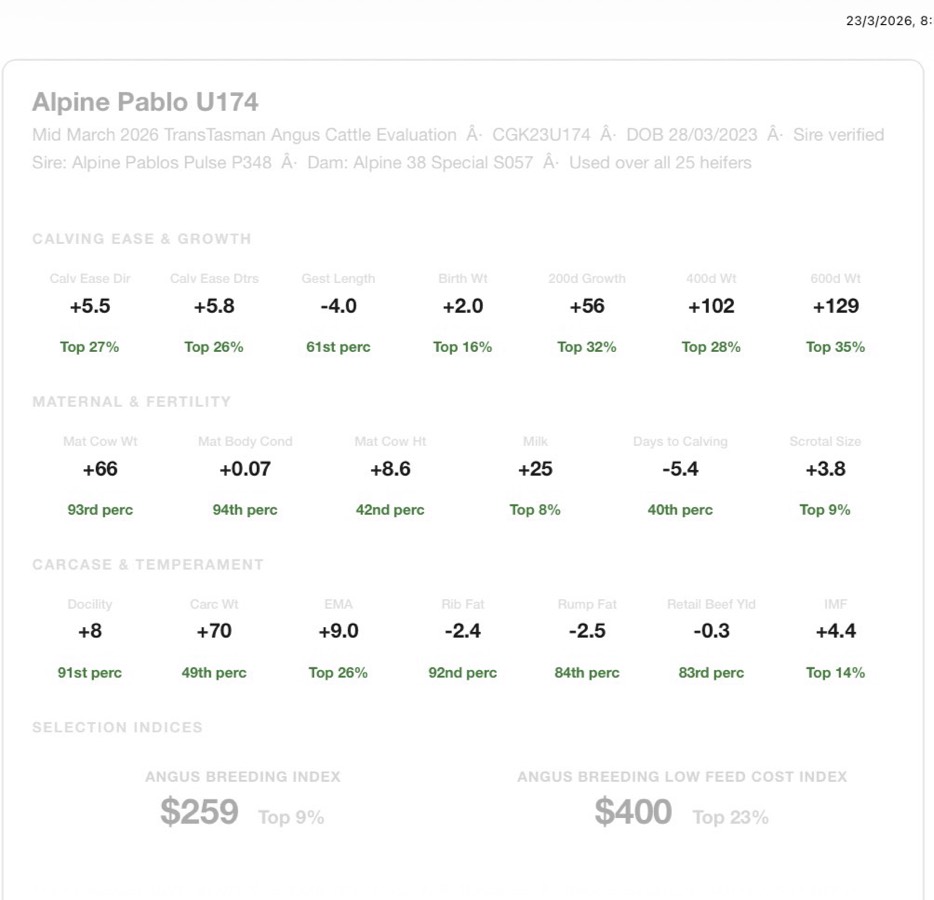The image size is (934, 900).
Task: Select the EMA +9.0 value
Action: [338, 631]
